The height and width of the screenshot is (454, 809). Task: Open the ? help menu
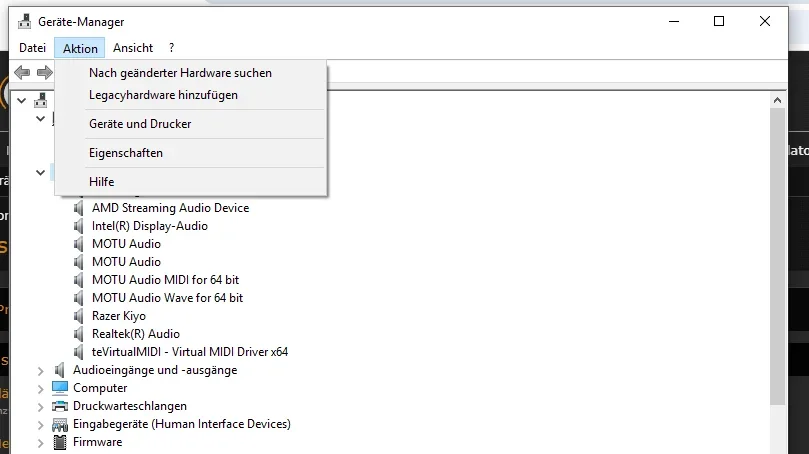pyautogui.click(x=171, y=48)
